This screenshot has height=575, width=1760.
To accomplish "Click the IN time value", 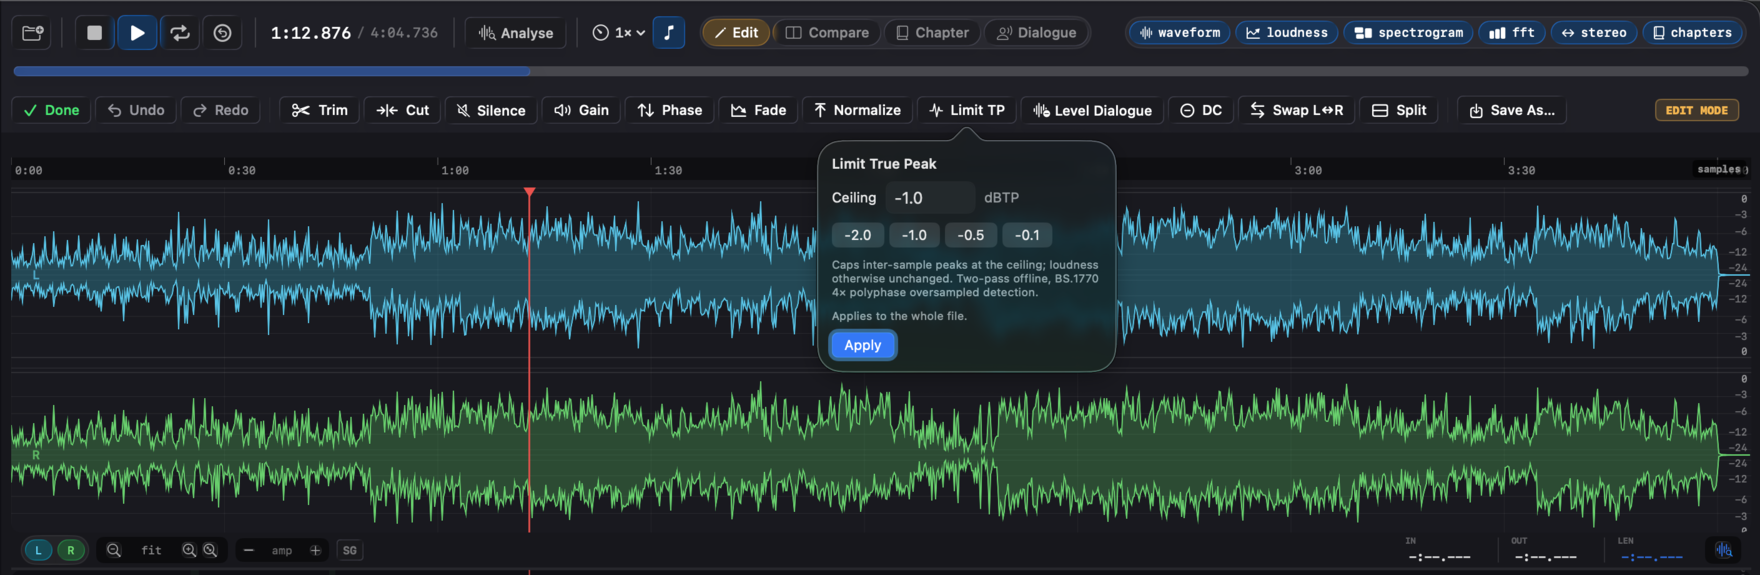I will point(1439,557).
